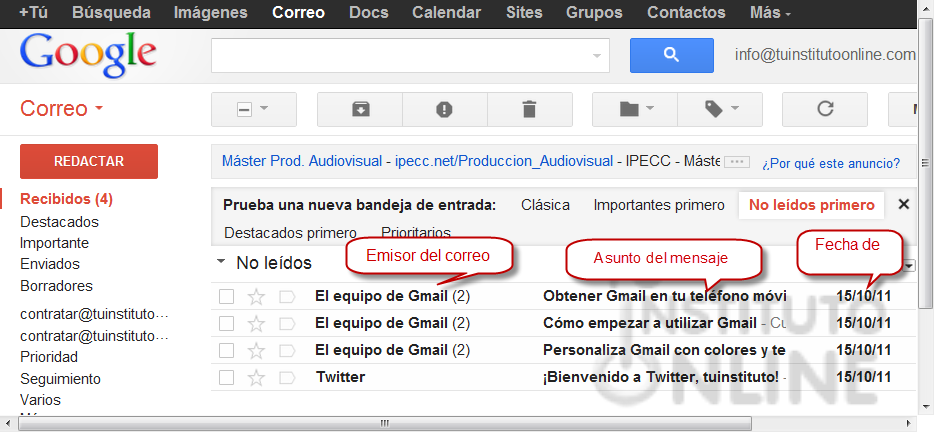Star the Personaliza Gmail con colores message
This screenshot has height=432, width=934.
click(256, 350)
